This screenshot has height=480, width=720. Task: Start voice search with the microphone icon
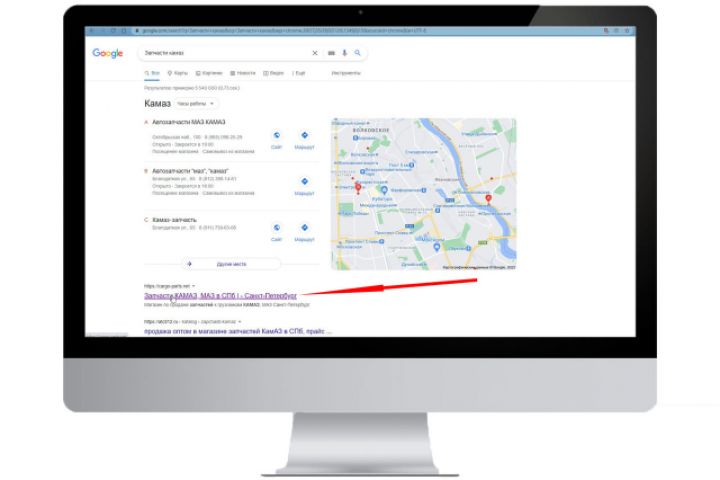[x=344, y=53]
